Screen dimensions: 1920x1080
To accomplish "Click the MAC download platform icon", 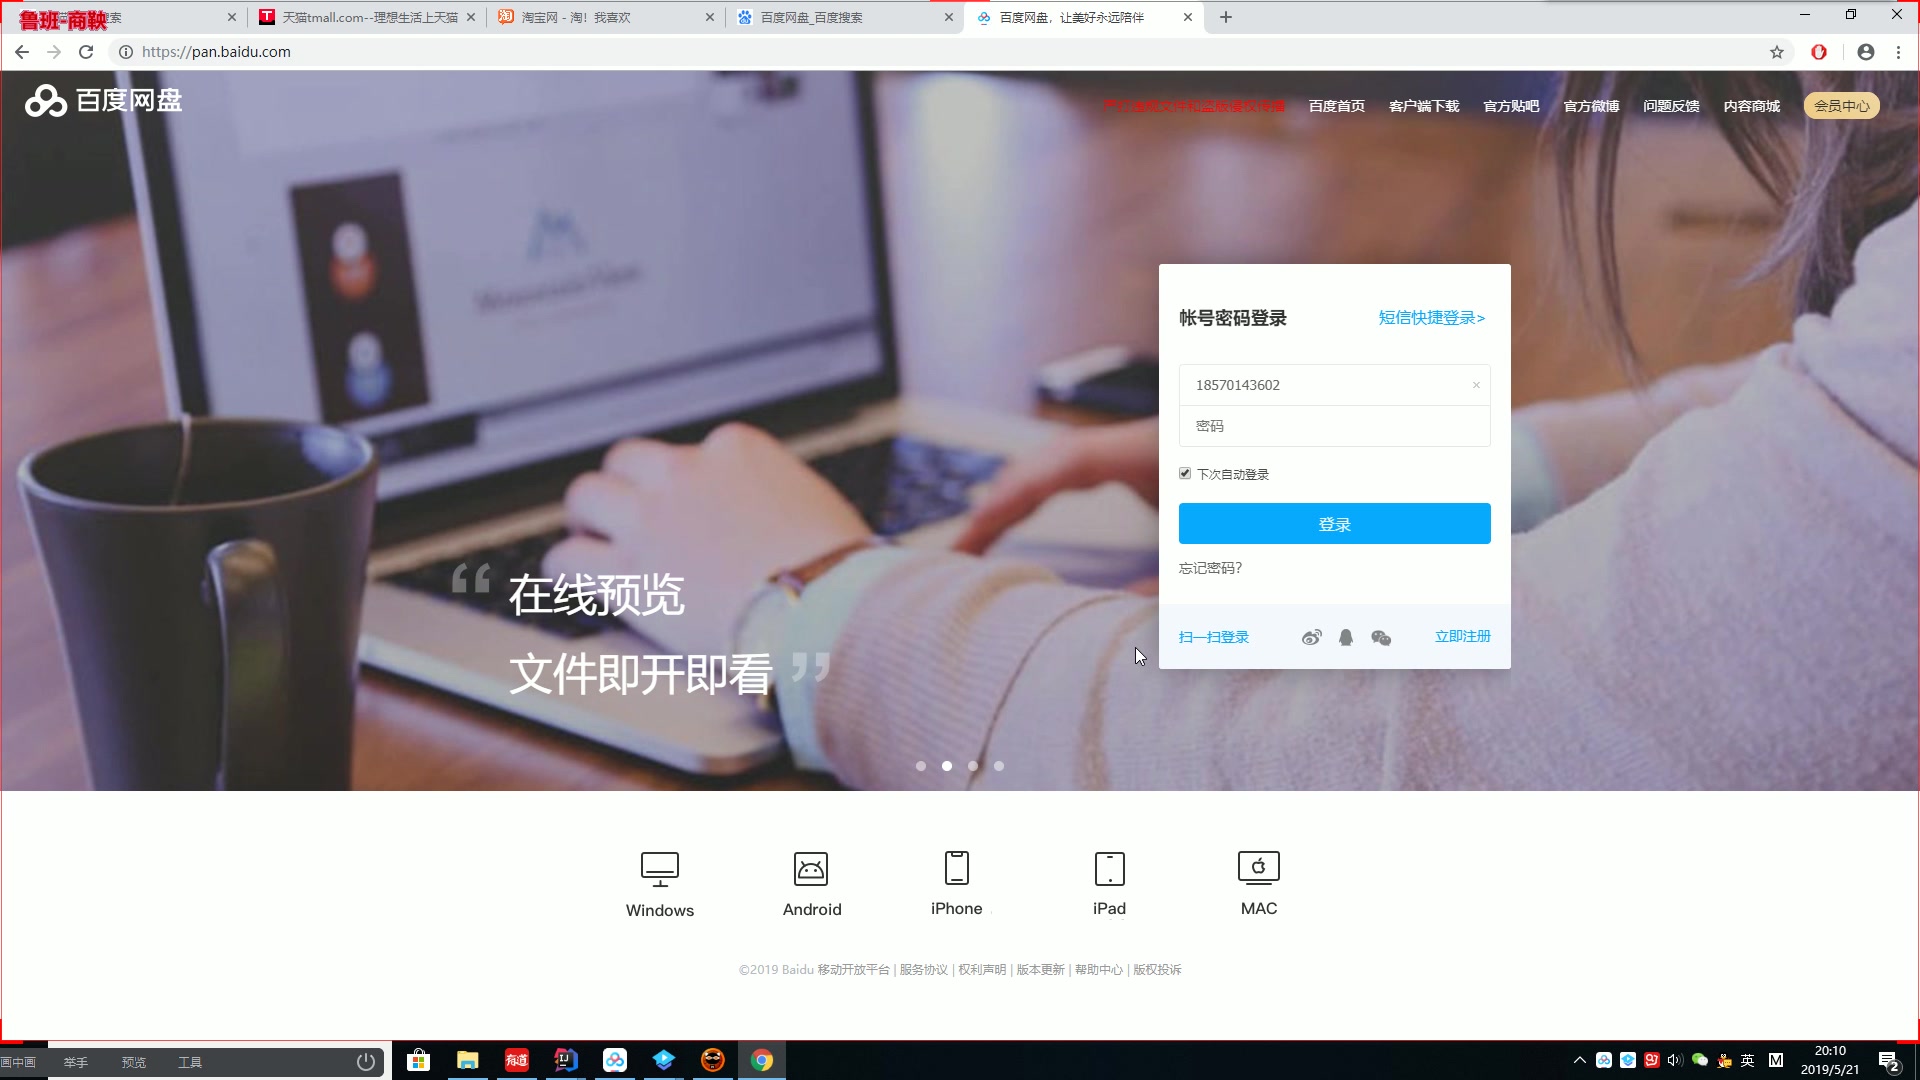I will (x=1258, y=866).
